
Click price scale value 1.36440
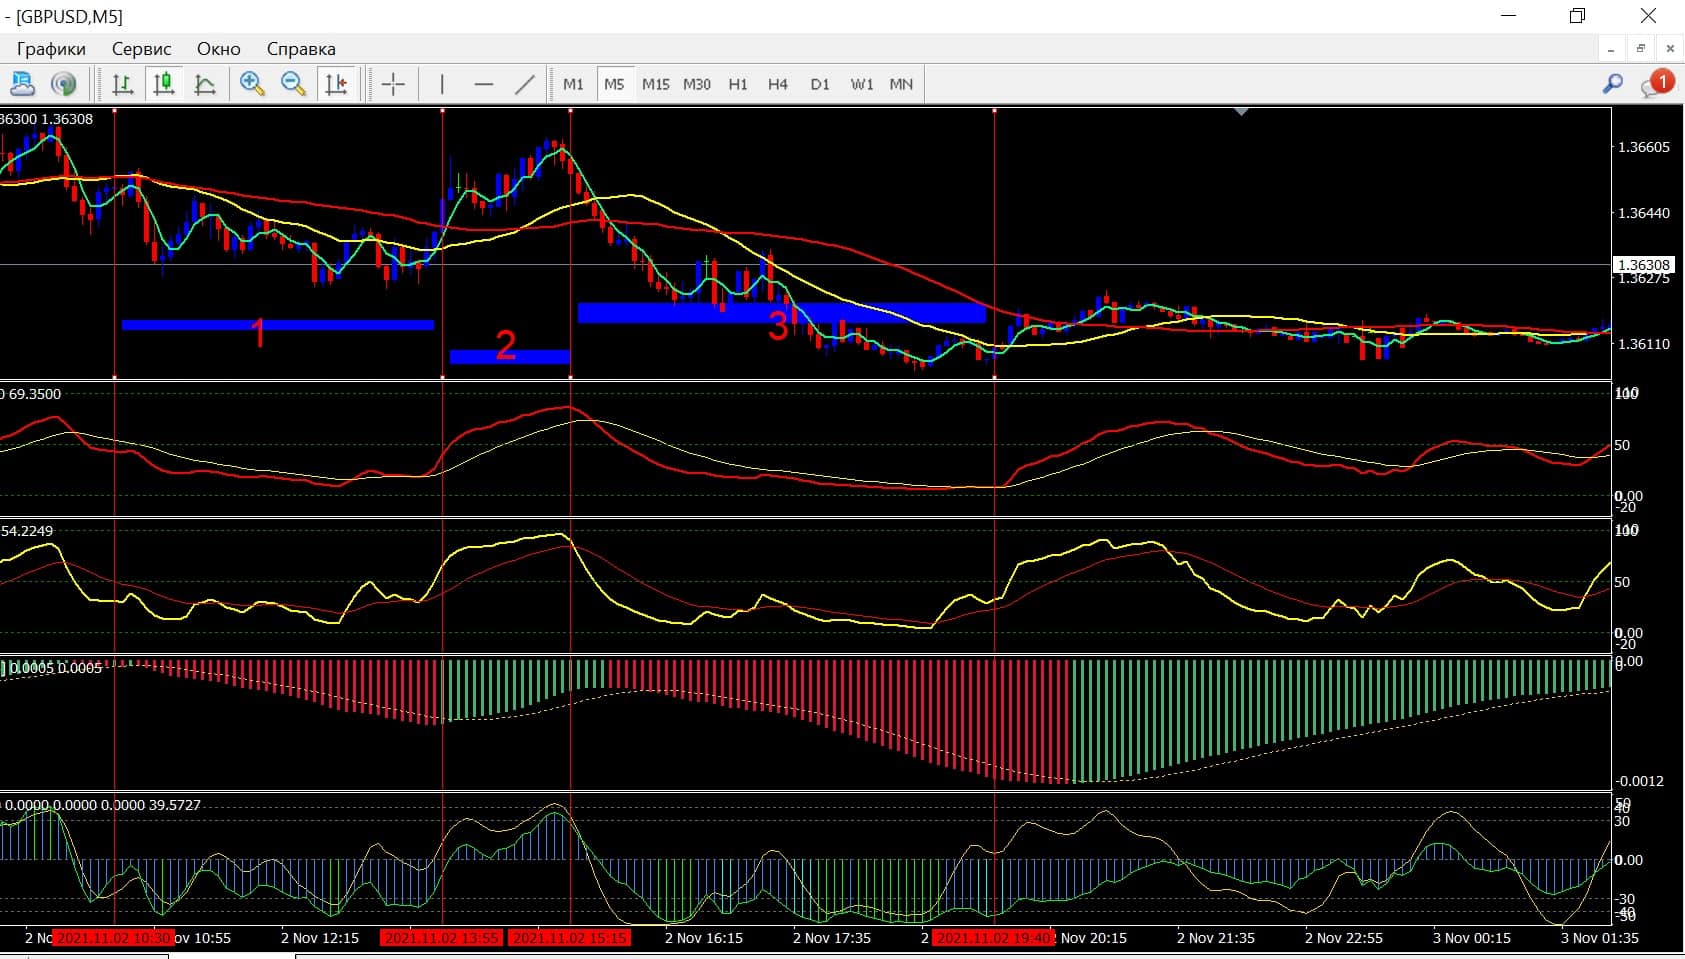[1644, 213]
